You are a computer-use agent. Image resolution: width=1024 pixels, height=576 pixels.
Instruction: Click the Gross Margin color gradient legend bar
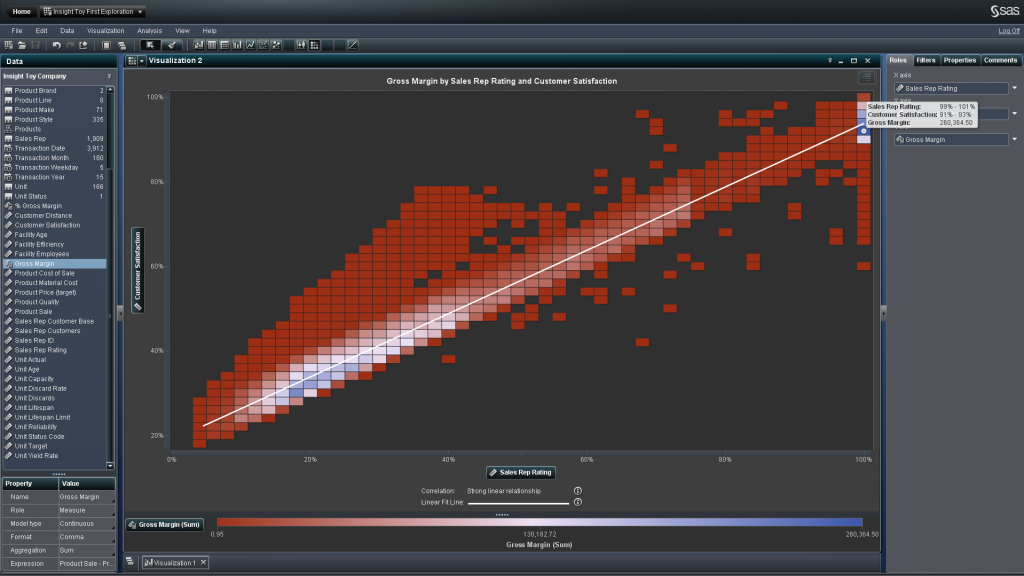(x=539, y=522)
